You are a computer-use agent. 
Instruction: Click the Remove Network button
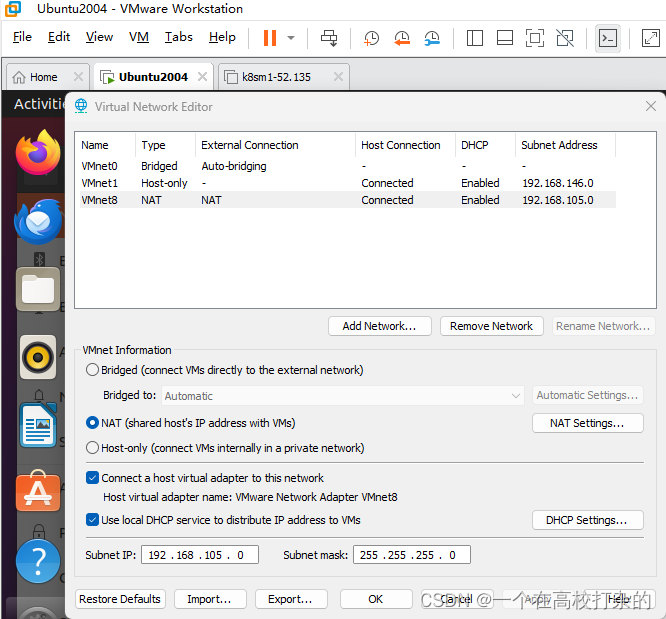[x=491, y=326]
